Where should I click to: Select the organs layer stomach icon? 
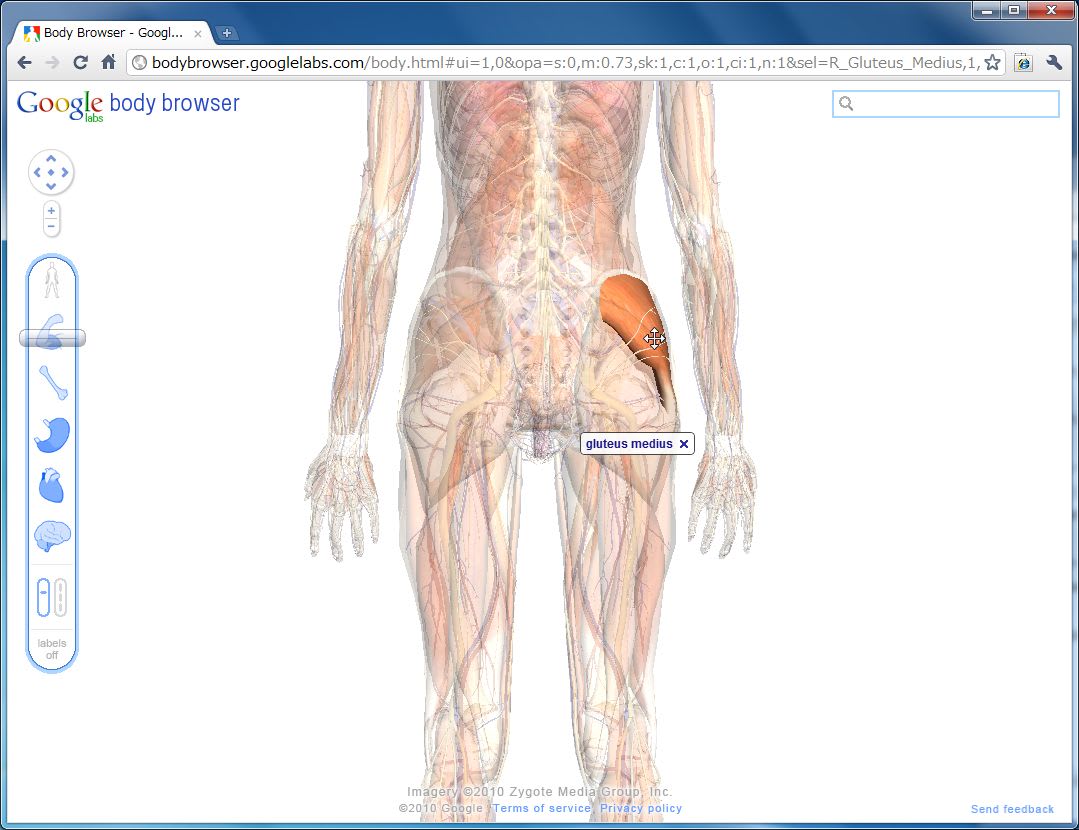point(52,435)
